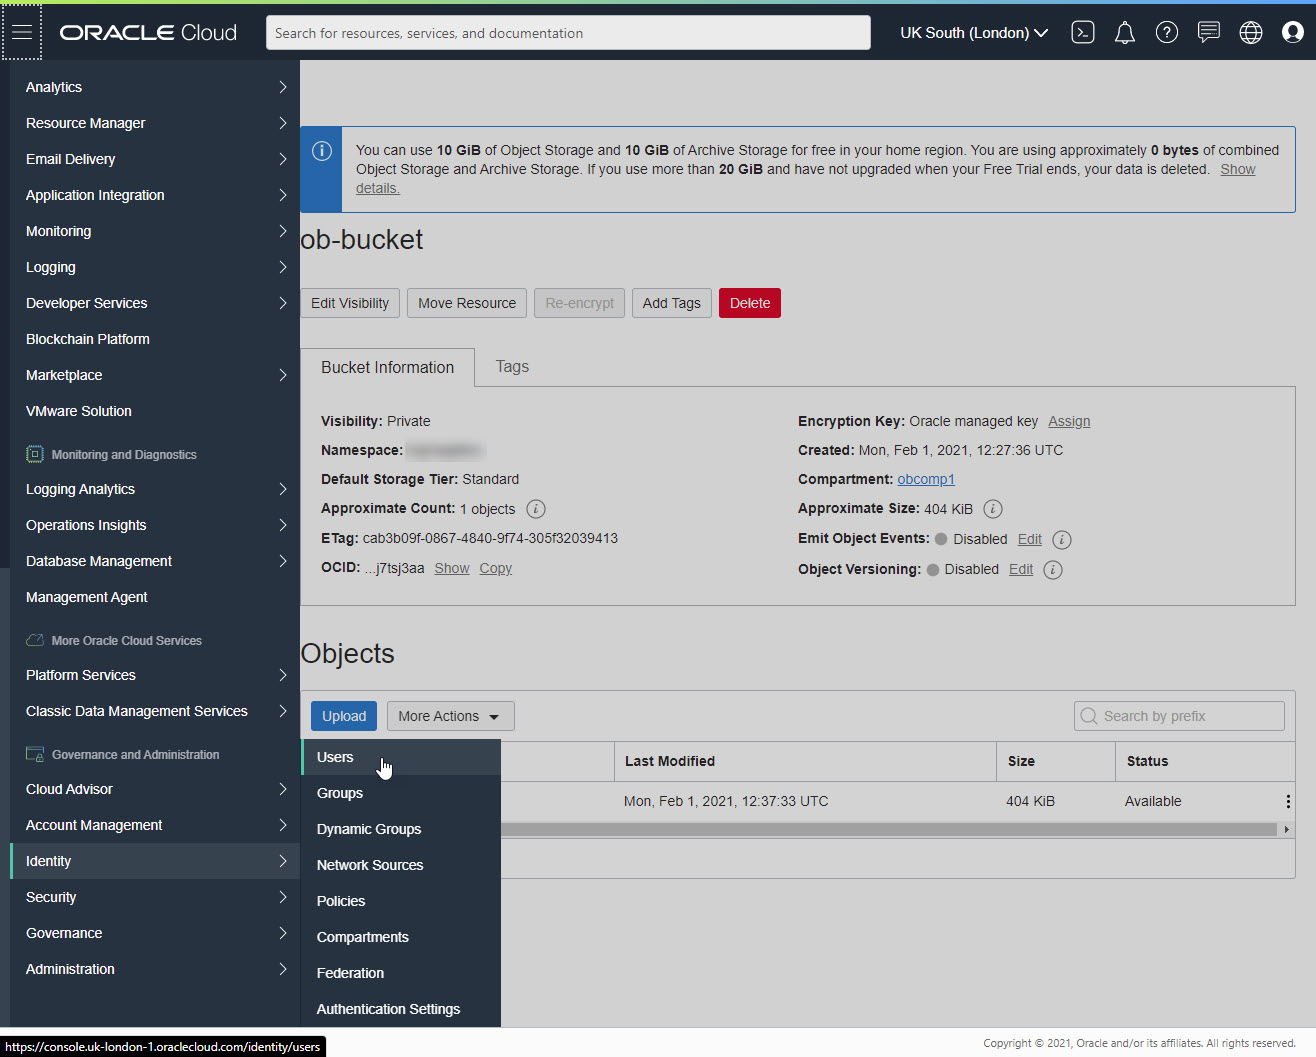Click the Move Resource button

coord(467,303)
